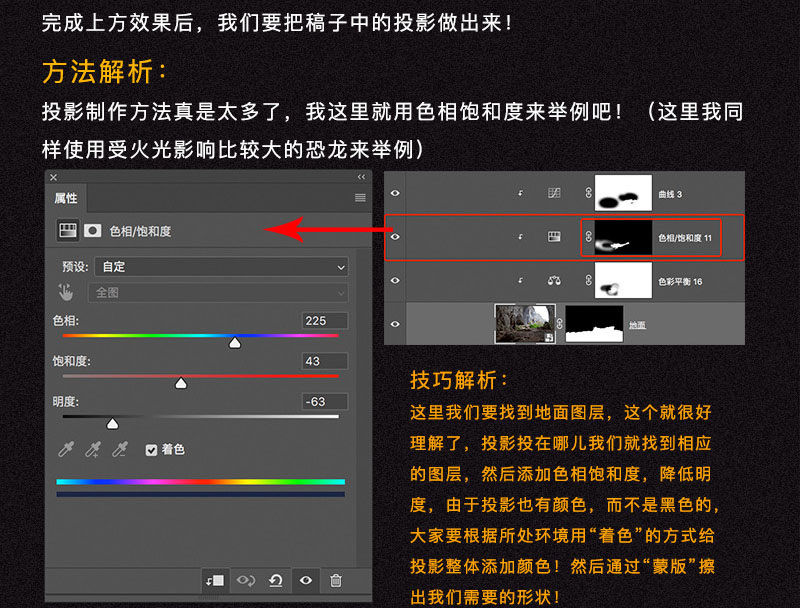This screenshot has width=800, height=608.
Task: Open the Properties panel flyout menu
Action: pyautogui.click(x=360, y=198)
